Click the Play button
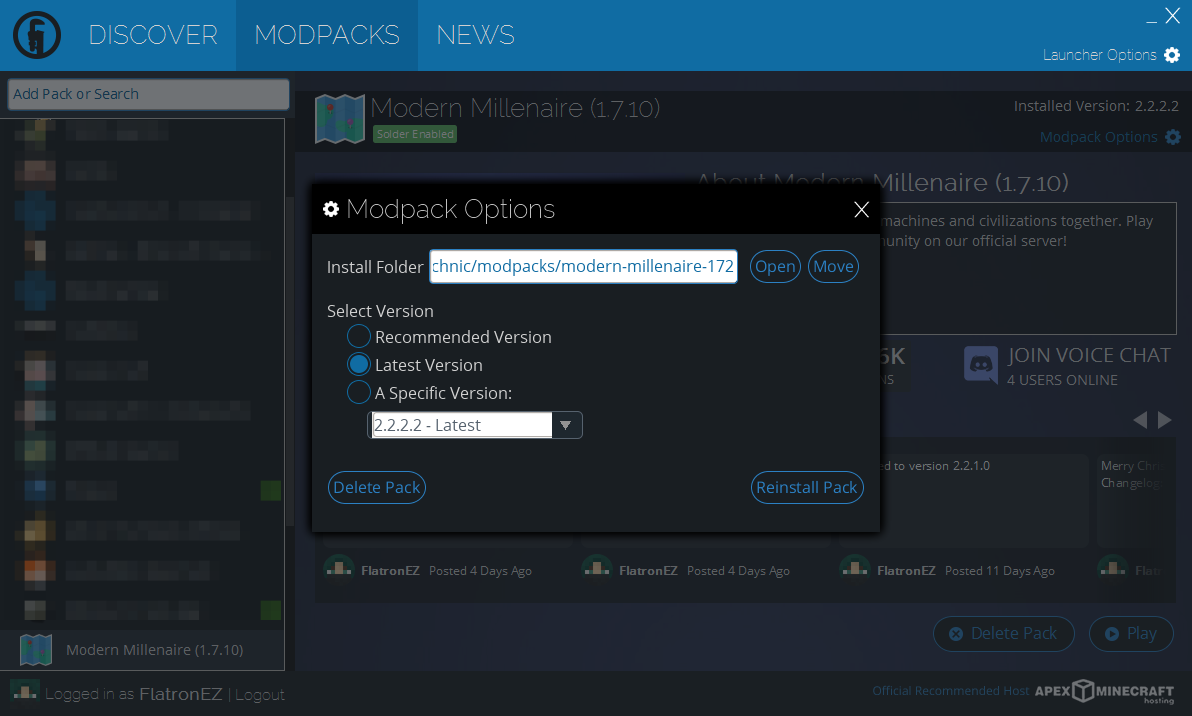 tap(1131, 634)
